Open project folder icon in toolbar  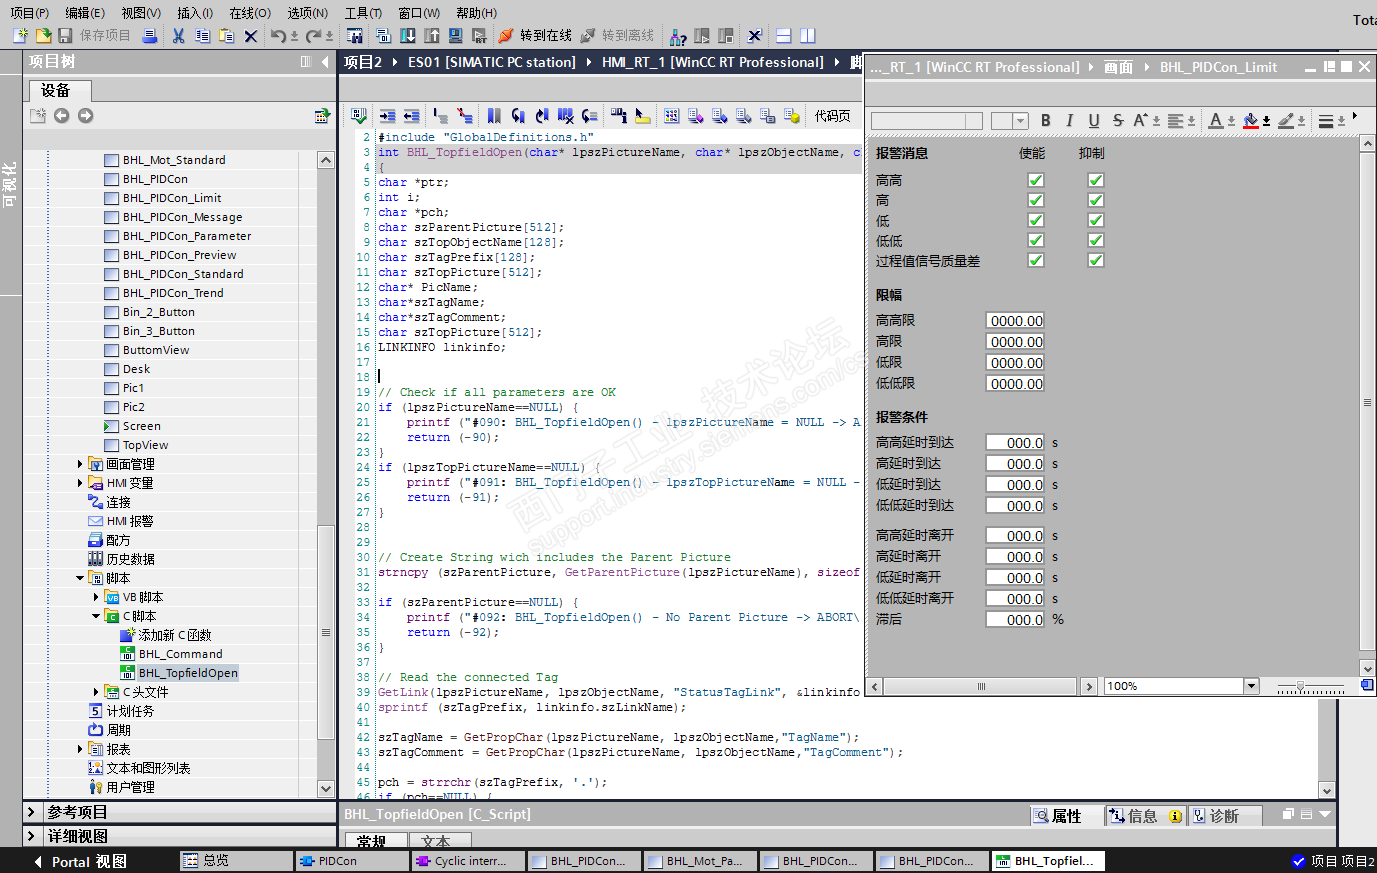43,36
